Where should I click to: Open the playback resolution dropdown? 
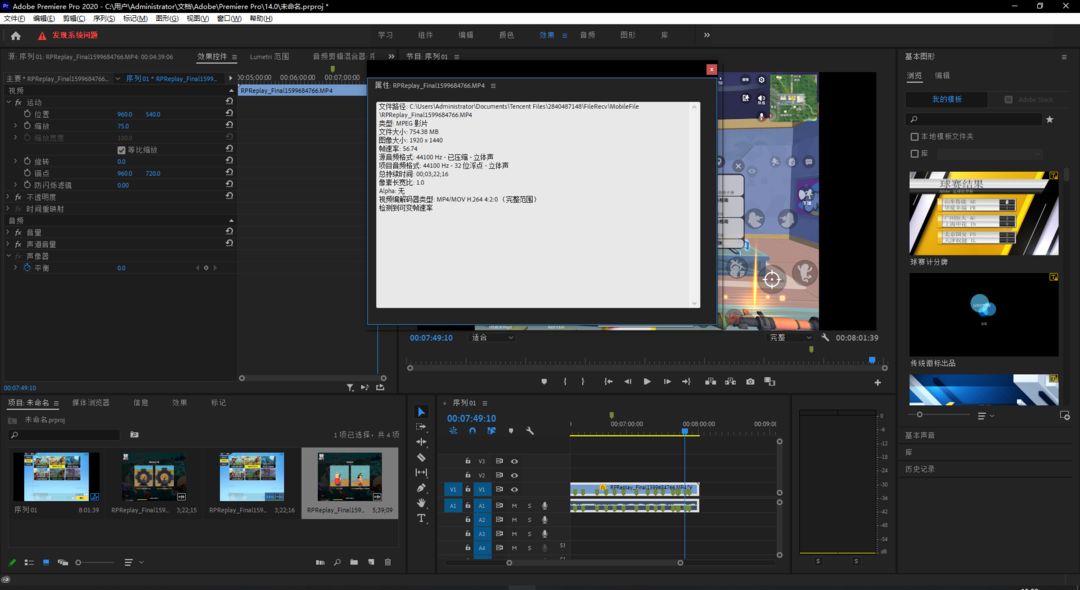(x=789, y=337)
